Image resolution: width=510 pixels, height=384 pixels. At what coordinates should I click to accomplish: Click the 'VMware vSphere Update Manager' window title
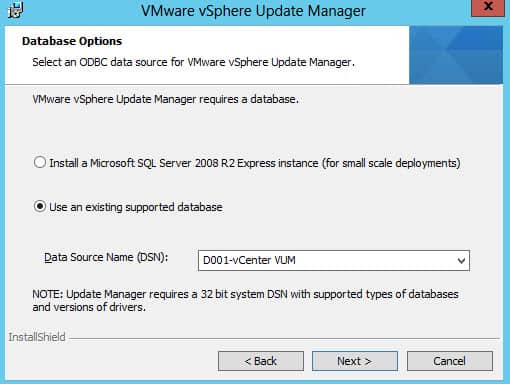[x=253, y=11]
